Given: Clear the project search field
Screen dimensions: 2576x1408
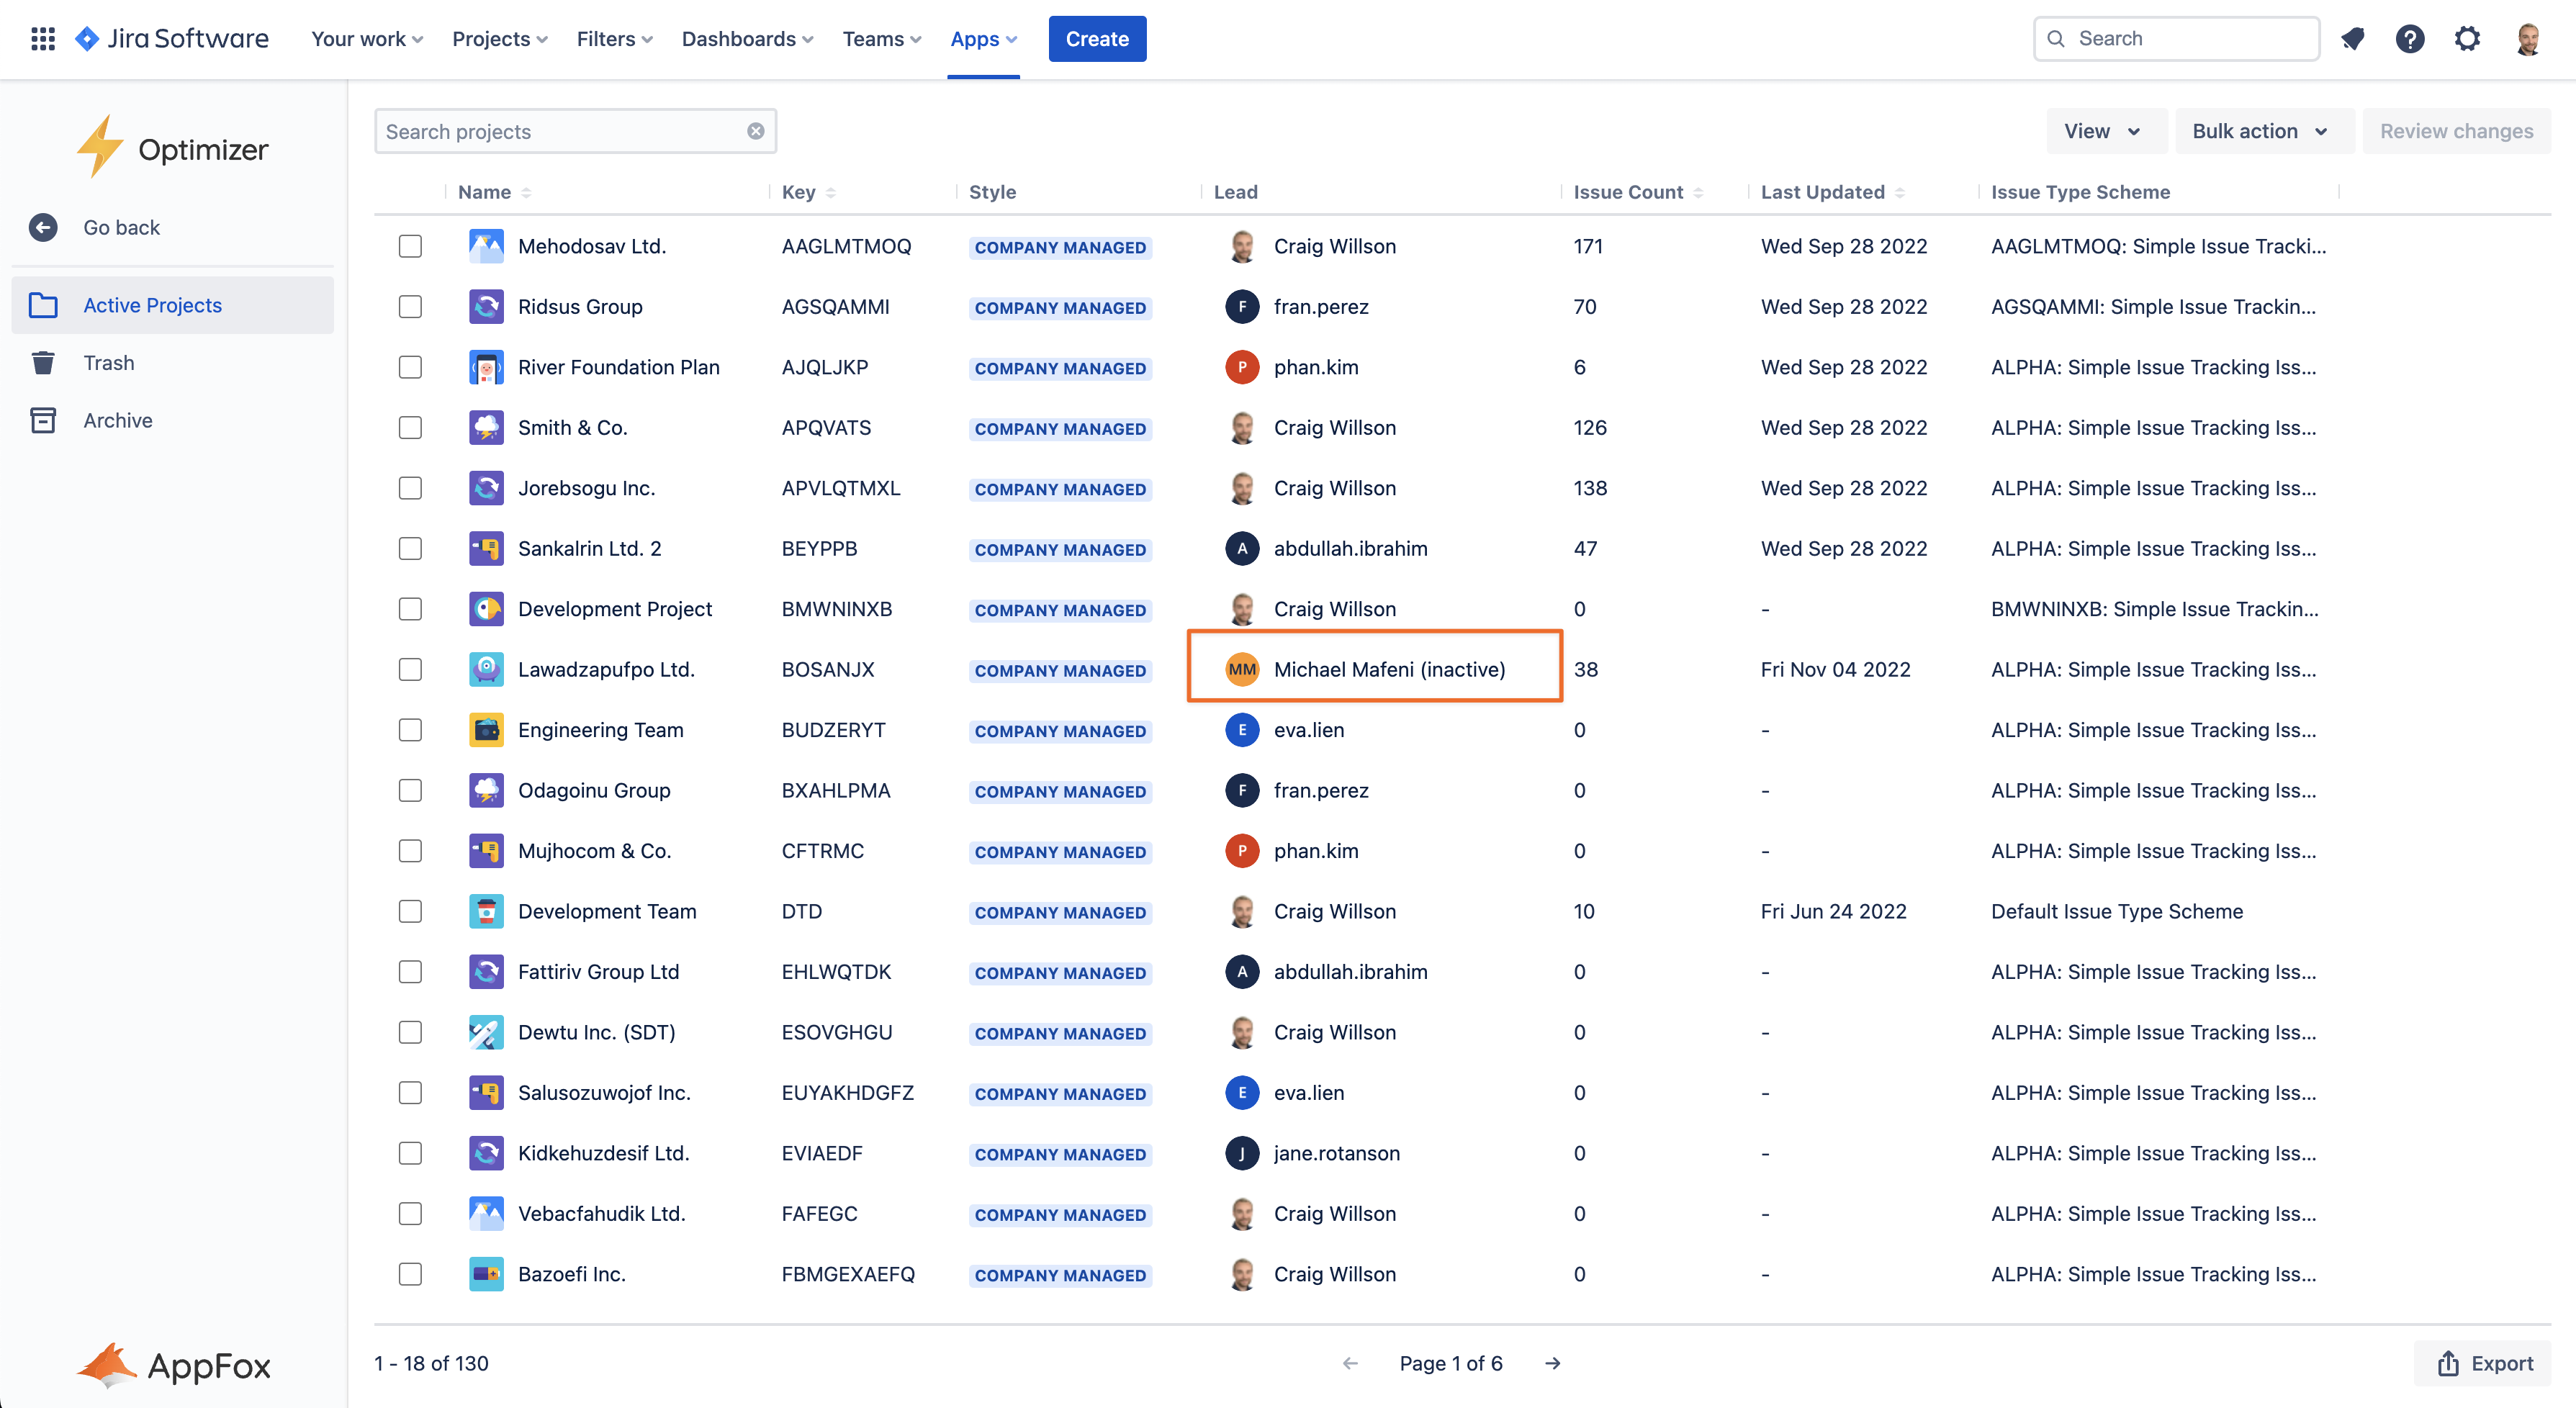Looking at the screenshot, I should (755, 130).
